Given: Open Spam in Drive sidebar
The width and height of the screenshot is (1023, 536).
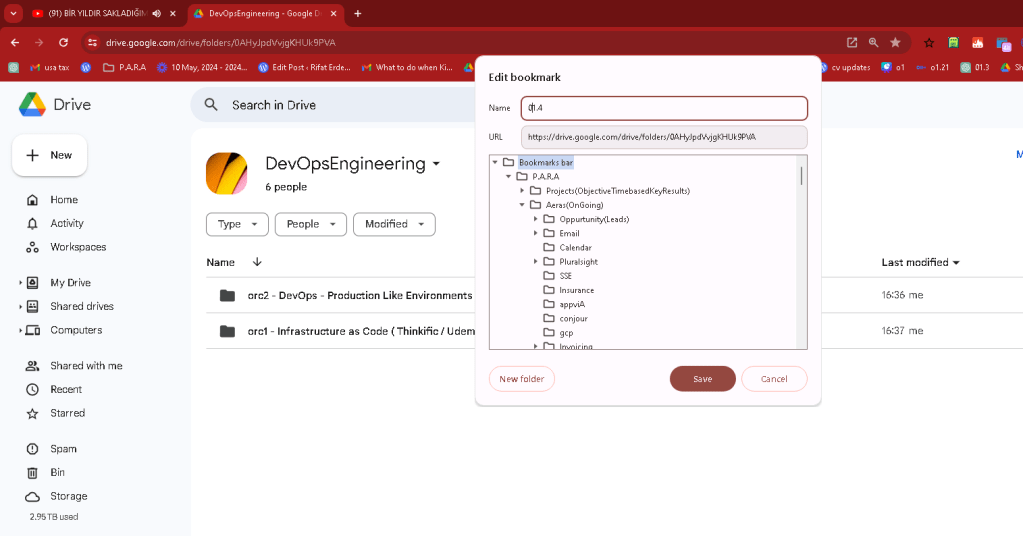Looking at the screenshot, I should tap(63, 449).
